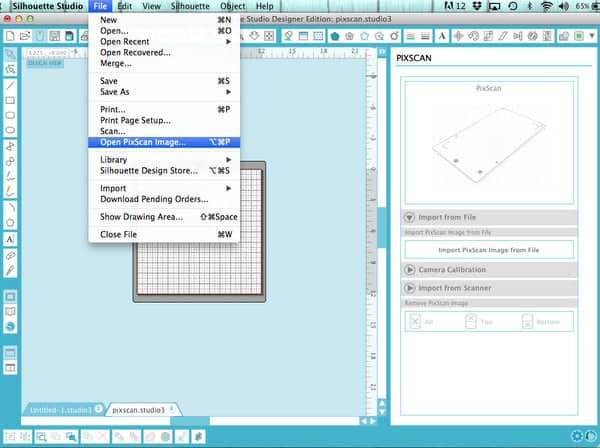Viewport: 600px width, 448px height.
Task: Open the Fill Color pentagon icon
Action: point(335,36)
